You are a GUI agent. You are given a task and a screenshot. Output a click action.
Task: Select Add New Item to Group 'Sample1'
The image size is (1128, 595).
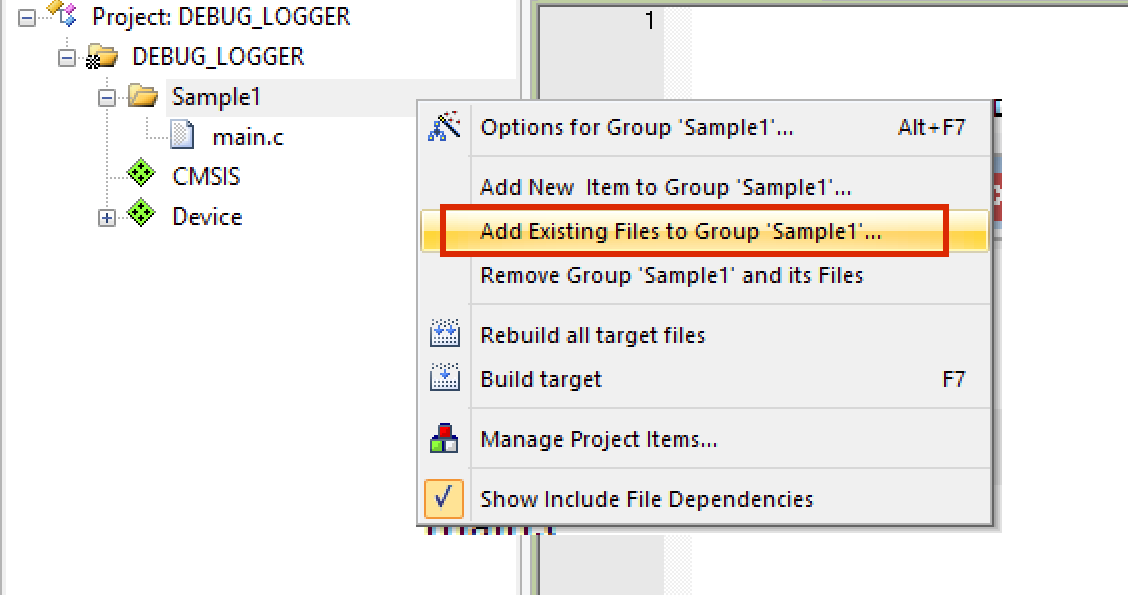[665, 187]
